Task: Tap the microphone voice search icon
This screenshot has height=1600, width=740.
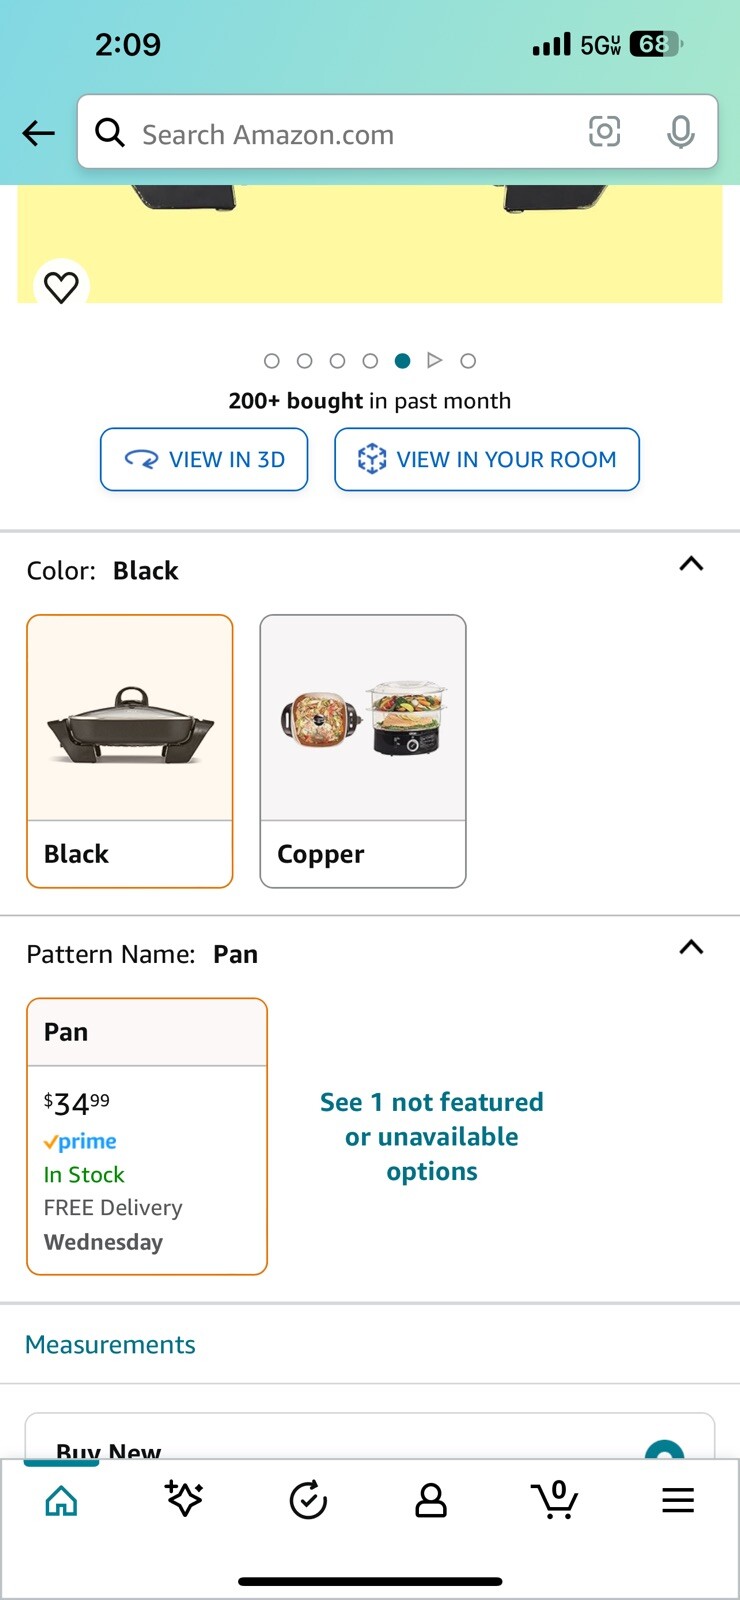Action: [x=680, y=132]
